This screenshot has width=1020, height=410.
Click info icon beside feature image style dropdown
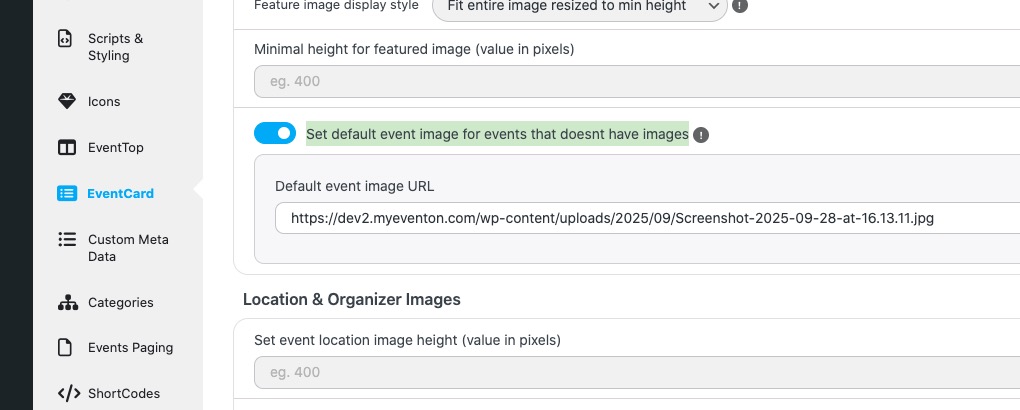tap(740, 6)
